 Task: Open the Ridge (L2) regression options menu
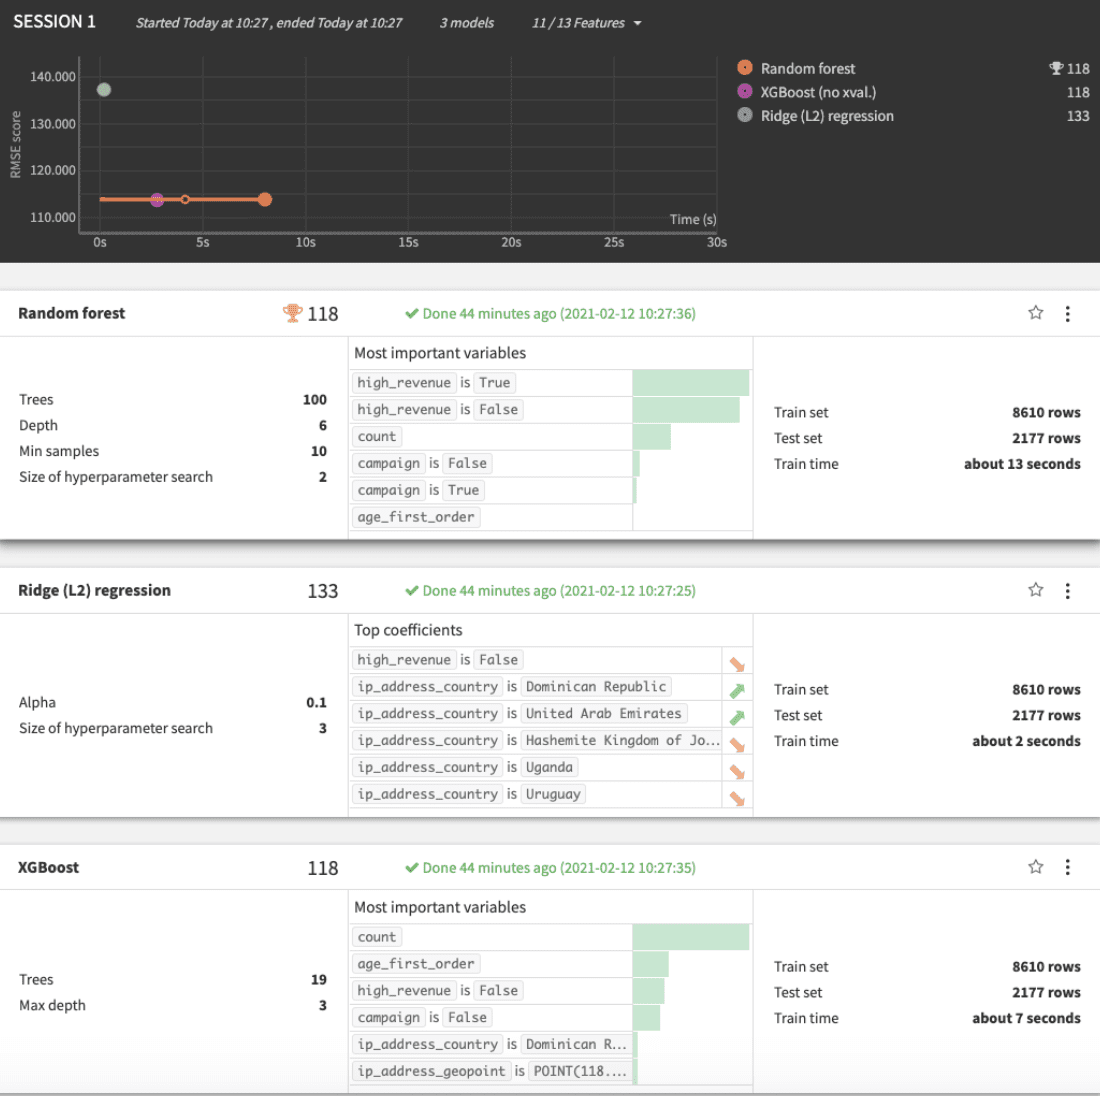pos(1068,590)
